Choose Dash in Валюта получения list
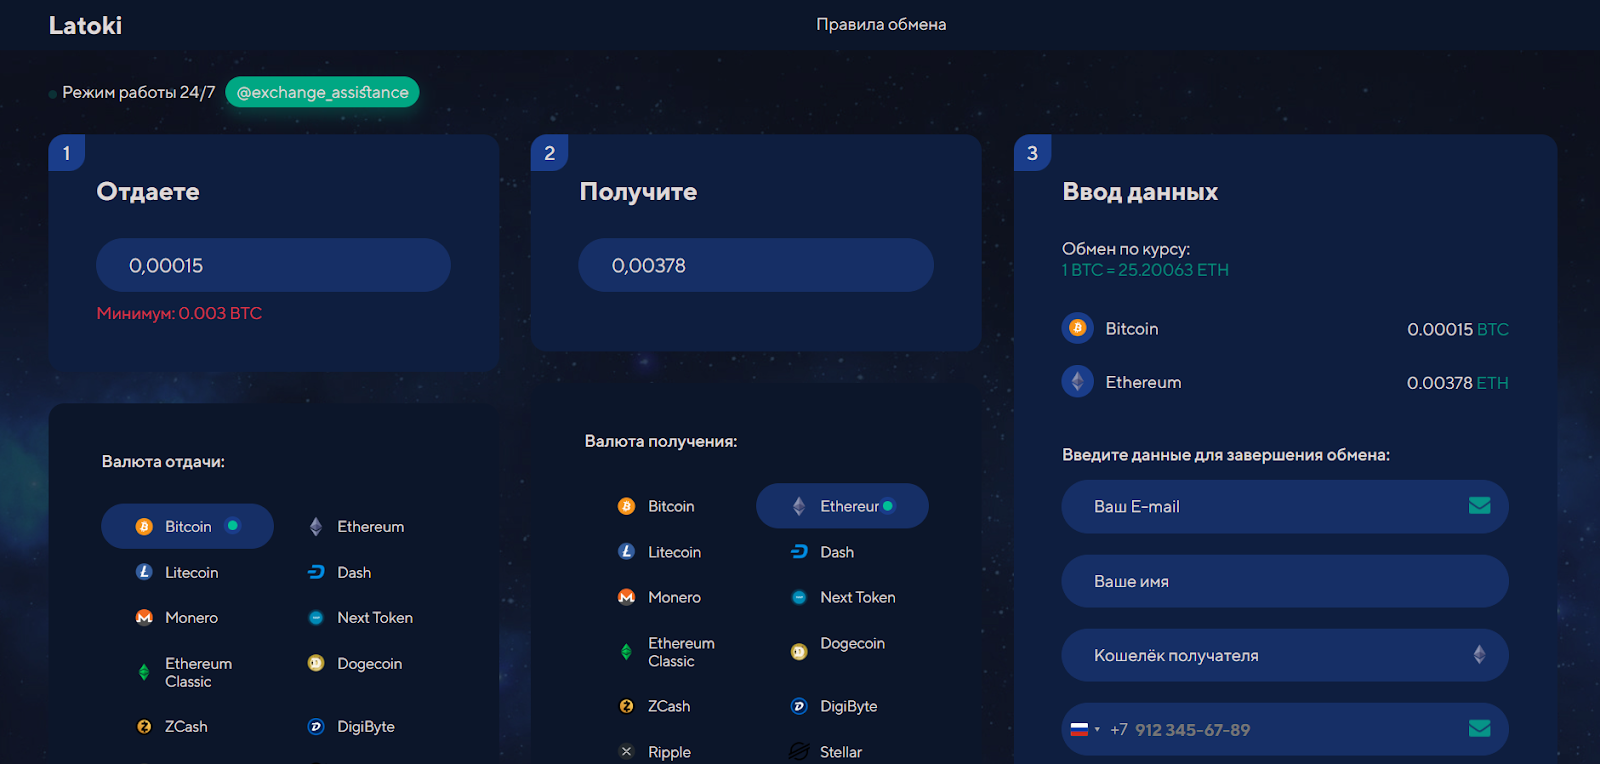 tap(822, 551)
